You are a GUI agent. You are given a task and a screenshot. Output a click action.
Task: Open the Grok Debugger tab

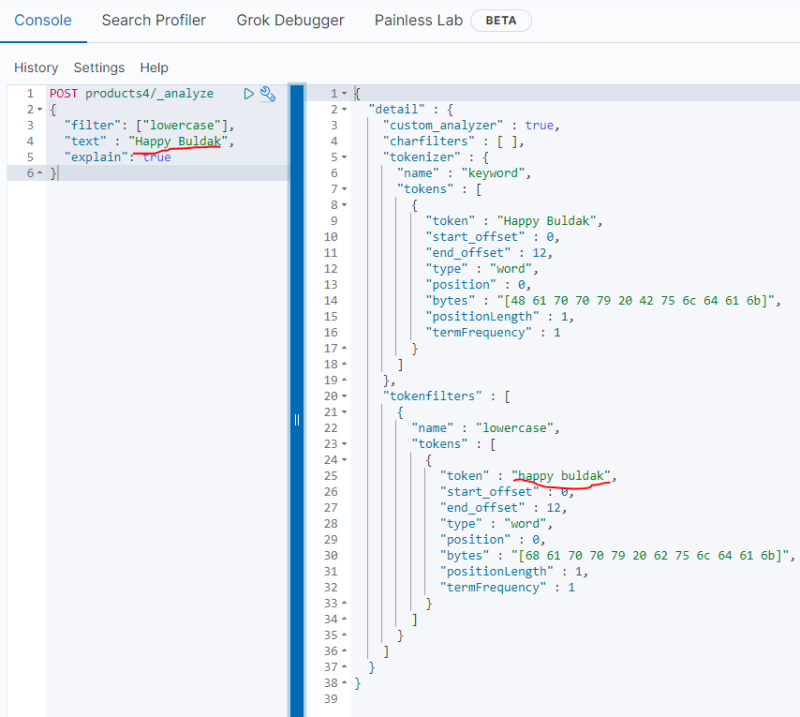(290, 20)
